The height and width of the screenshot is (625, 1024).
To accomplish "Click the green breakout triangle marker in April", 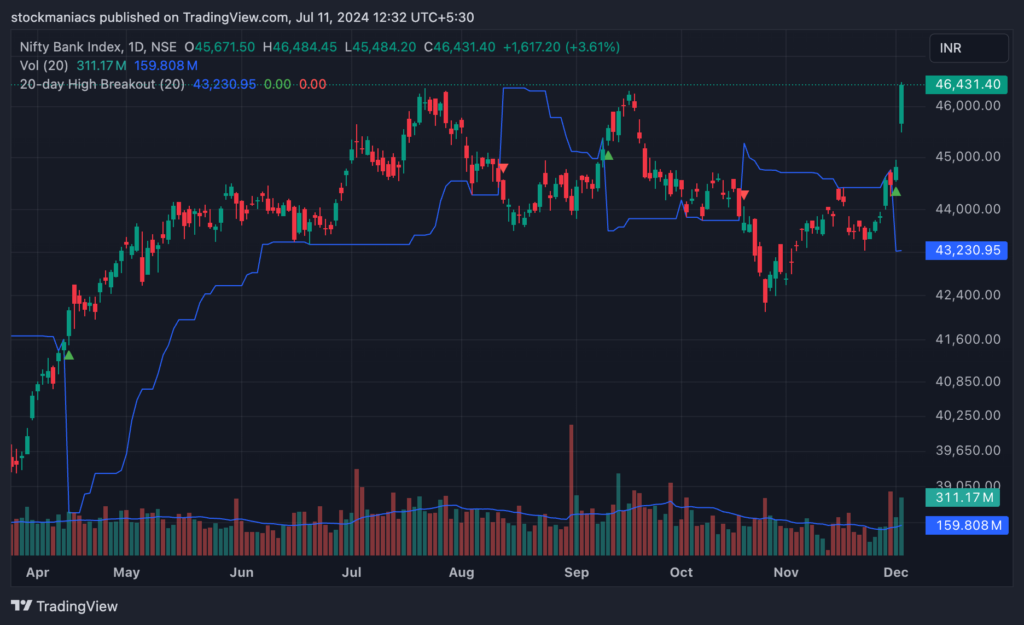I will [x=69, y=355].
